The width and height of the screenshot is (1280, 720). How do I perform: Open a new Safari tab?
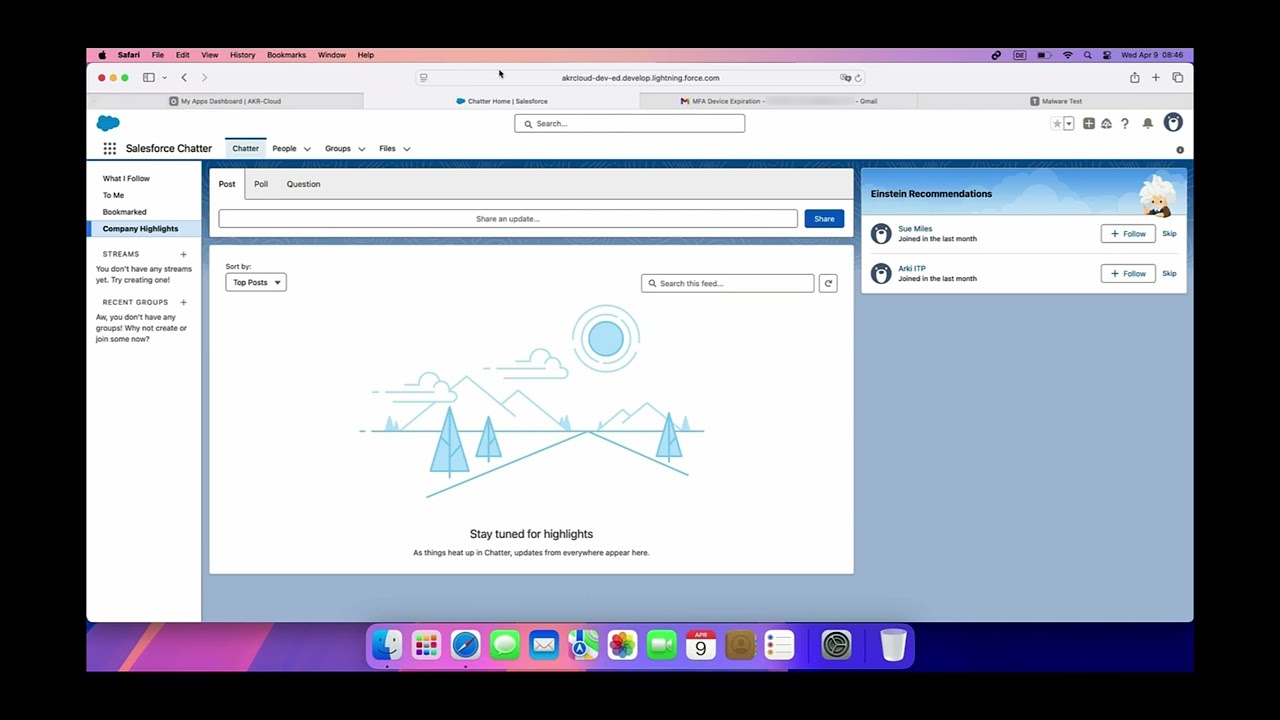[x=1156, y=77]
